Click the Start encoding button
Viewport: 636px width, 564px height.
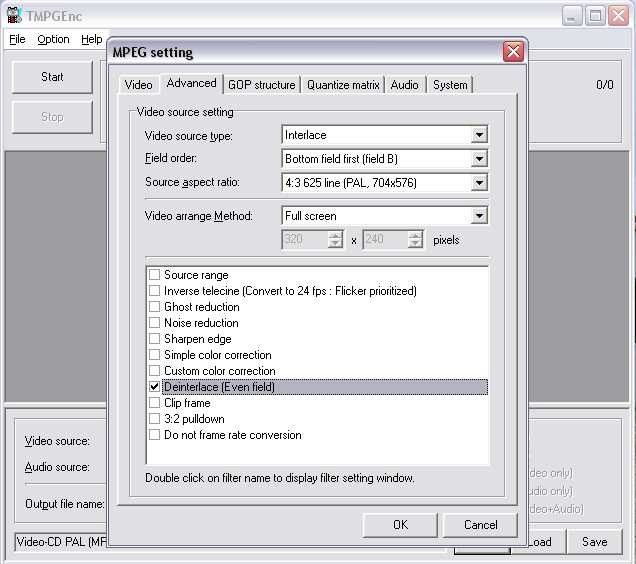pos(52,77)
